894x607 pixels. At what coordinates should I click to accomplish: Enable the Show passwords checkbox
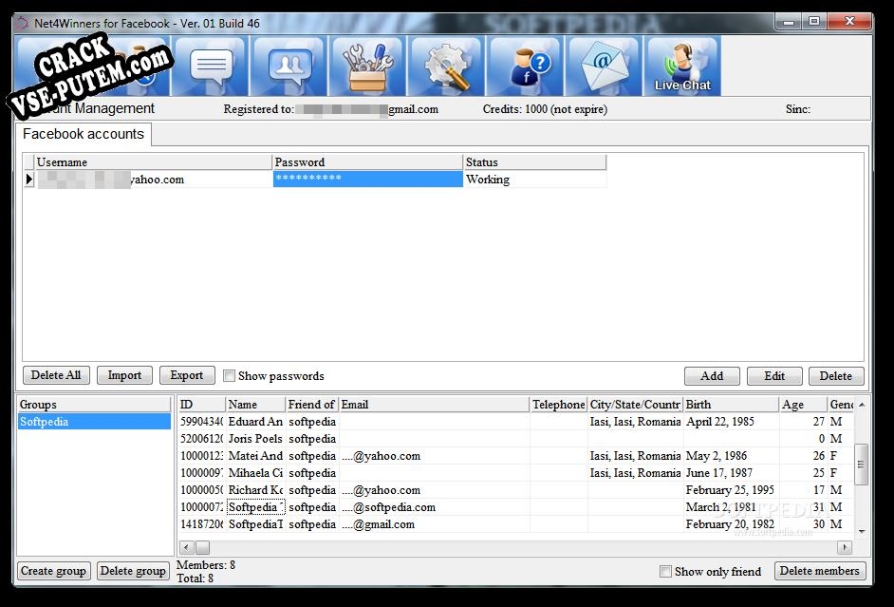pos(229,376)
